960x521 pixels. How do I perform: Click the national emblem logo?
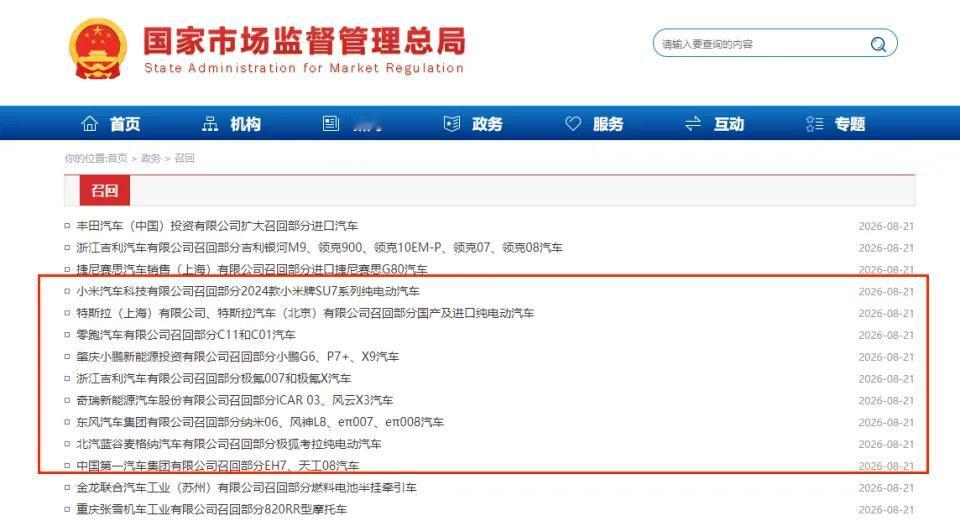(98, 49)
